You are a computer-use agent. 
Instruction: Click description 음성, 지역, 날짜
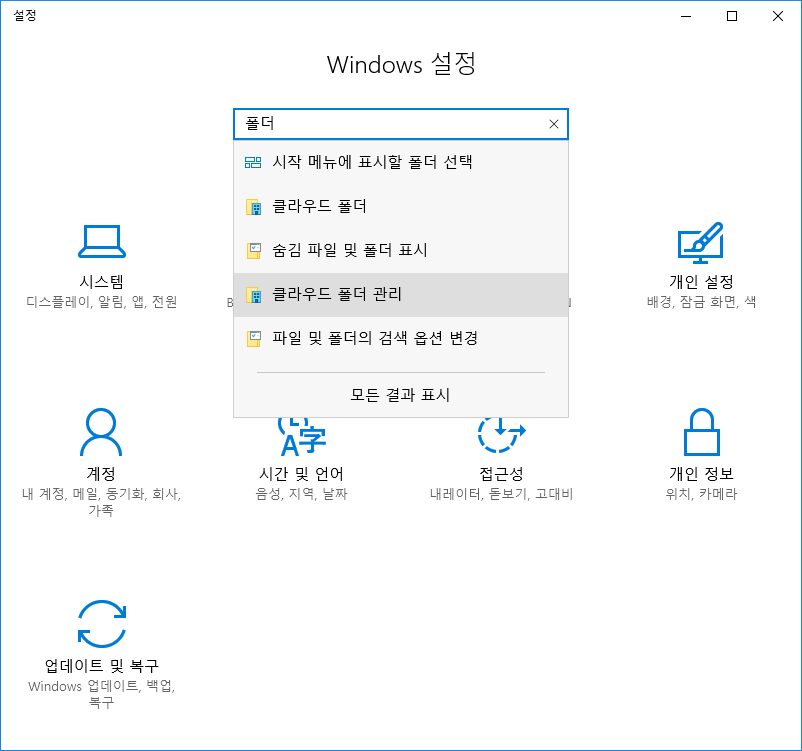[x=301, y=494]
